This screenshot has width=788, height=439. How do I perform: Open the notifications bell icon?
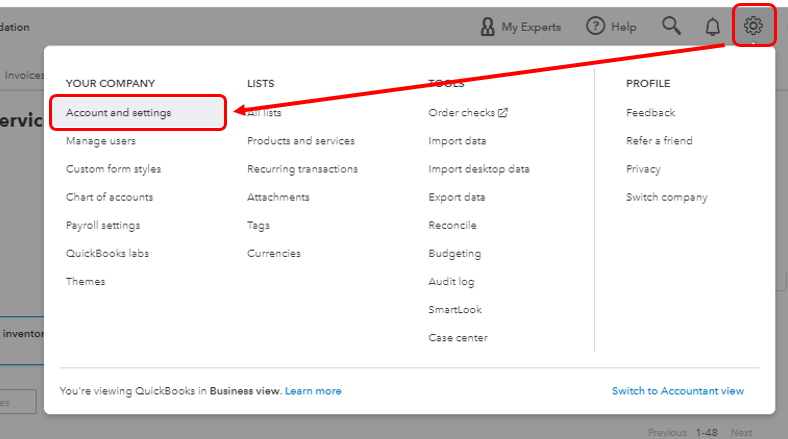(712, 27)
